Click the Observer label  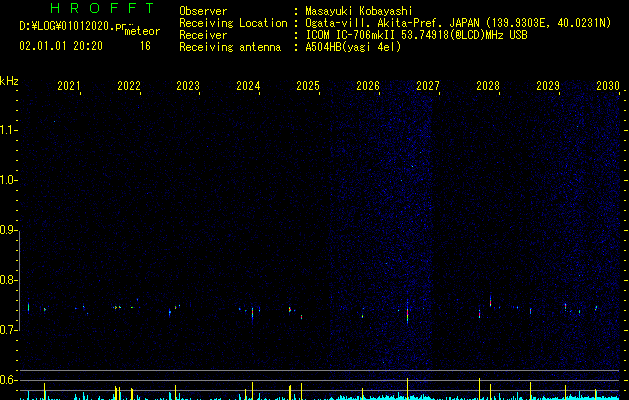(203, 11)
